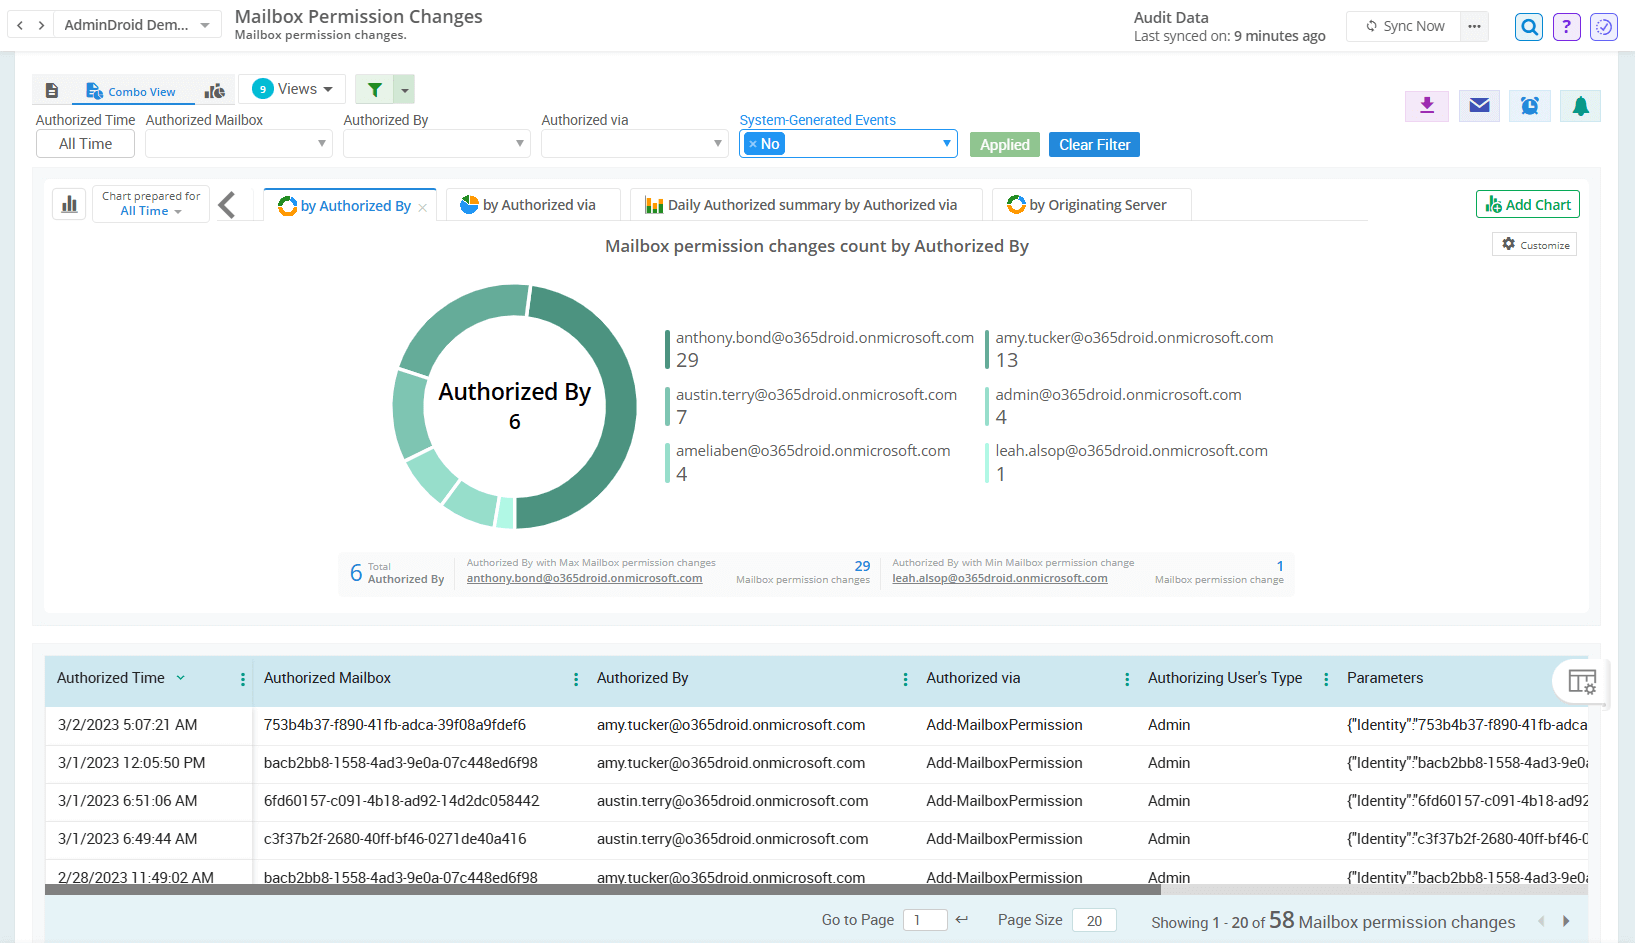The width and height of the screenshot is (1635, 943).
Task: Open the schedule report alarm clock icon
Action: (x=1529, y=106)
